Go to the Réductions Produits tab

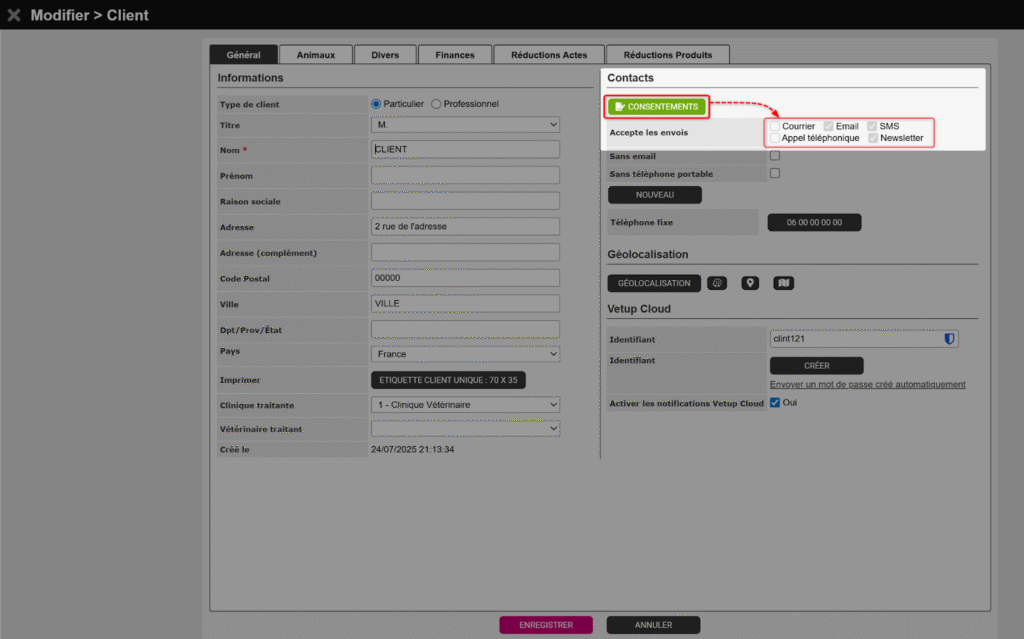point(668,55)
